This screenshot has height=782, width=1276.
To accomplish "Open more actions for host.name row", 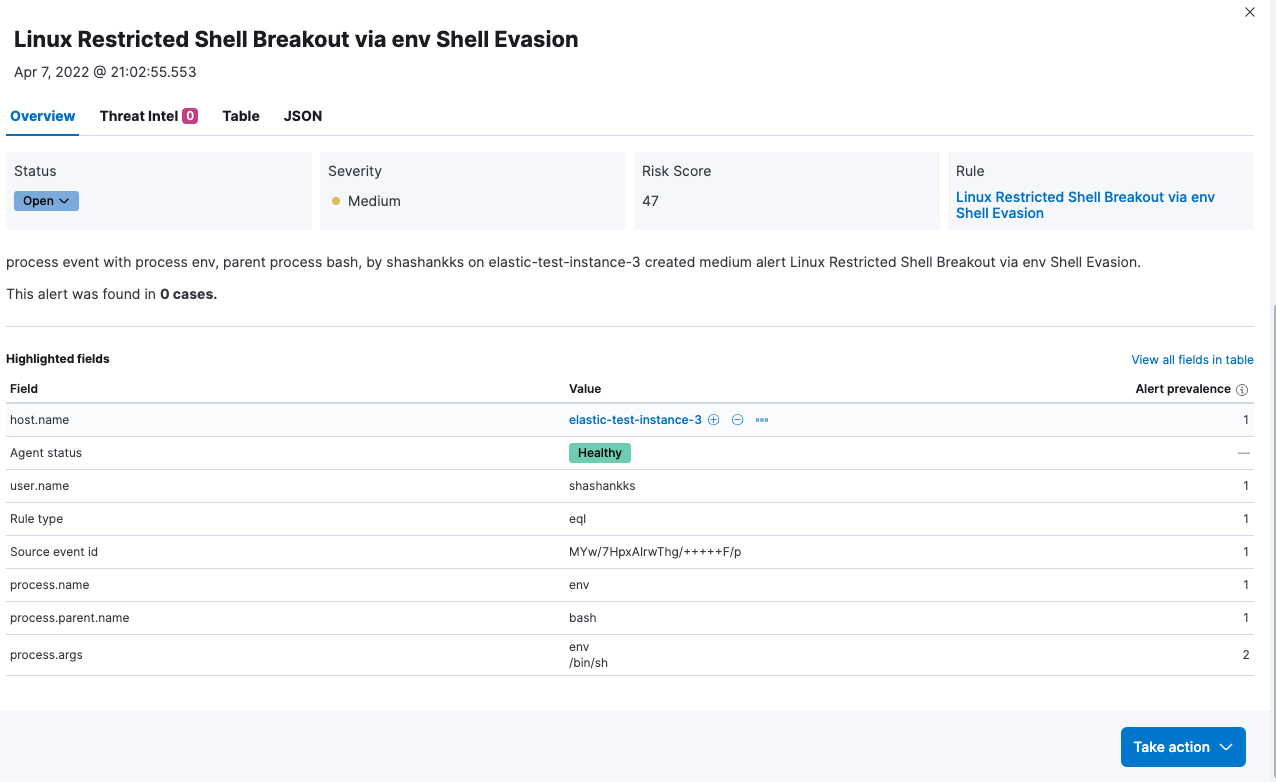I will coord(762,420).
